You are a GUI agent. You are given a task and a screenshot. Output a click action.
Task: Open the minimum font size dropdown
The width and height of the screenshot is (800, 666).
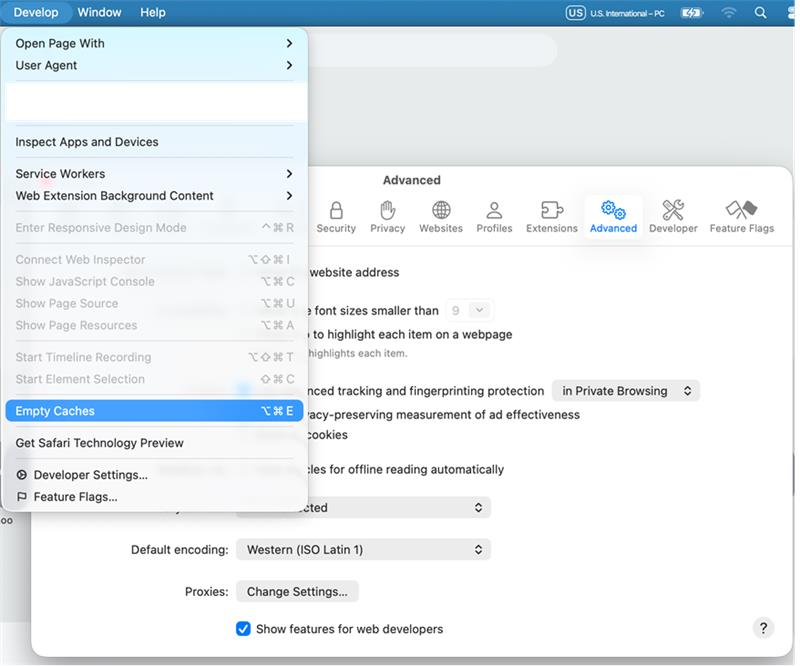[x=469, y=310]
